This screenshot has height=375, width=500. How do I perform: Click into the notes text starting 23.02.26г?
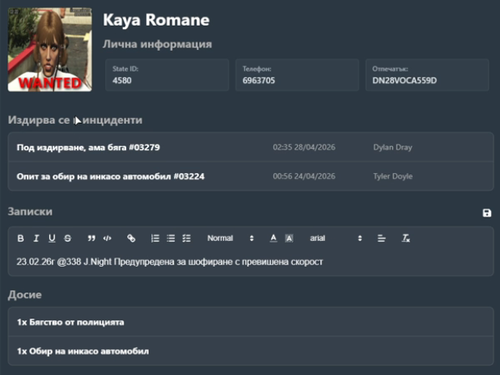point(170,262)
